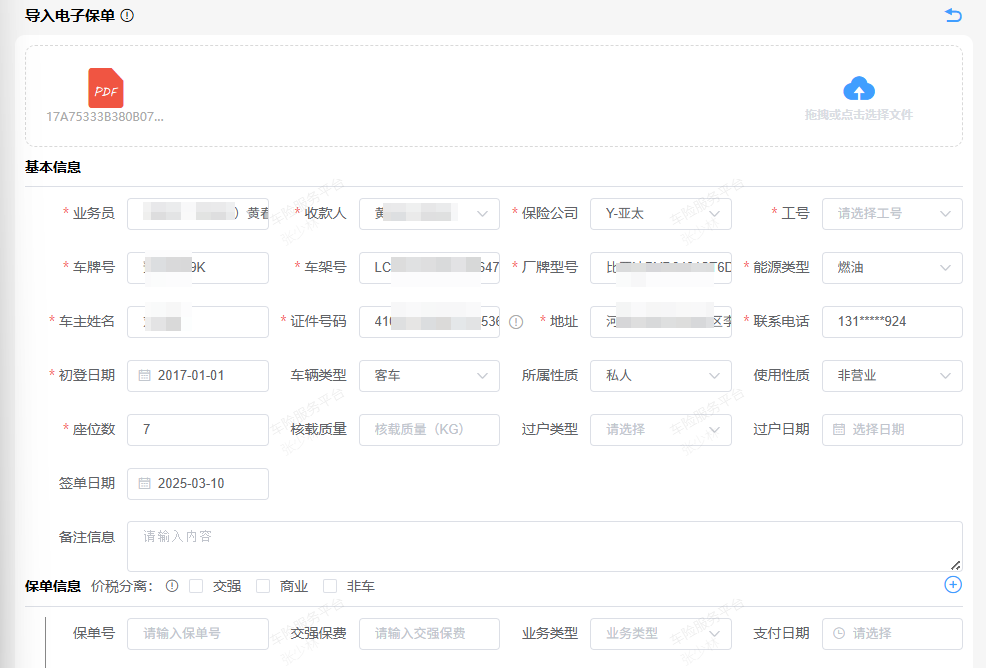Open the 使用性质 dropdown showing 非营业
This screenshot has height=668, width=986.
(x=892, y=376)
